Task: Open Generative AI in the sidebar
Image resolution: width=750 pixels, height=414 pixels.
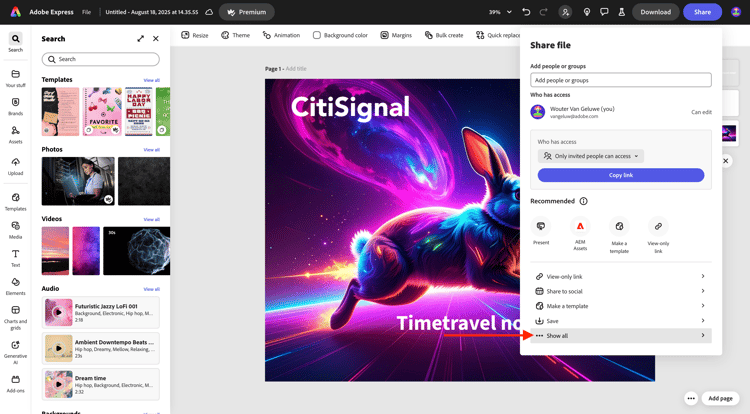Action: (x=15, y=352)
